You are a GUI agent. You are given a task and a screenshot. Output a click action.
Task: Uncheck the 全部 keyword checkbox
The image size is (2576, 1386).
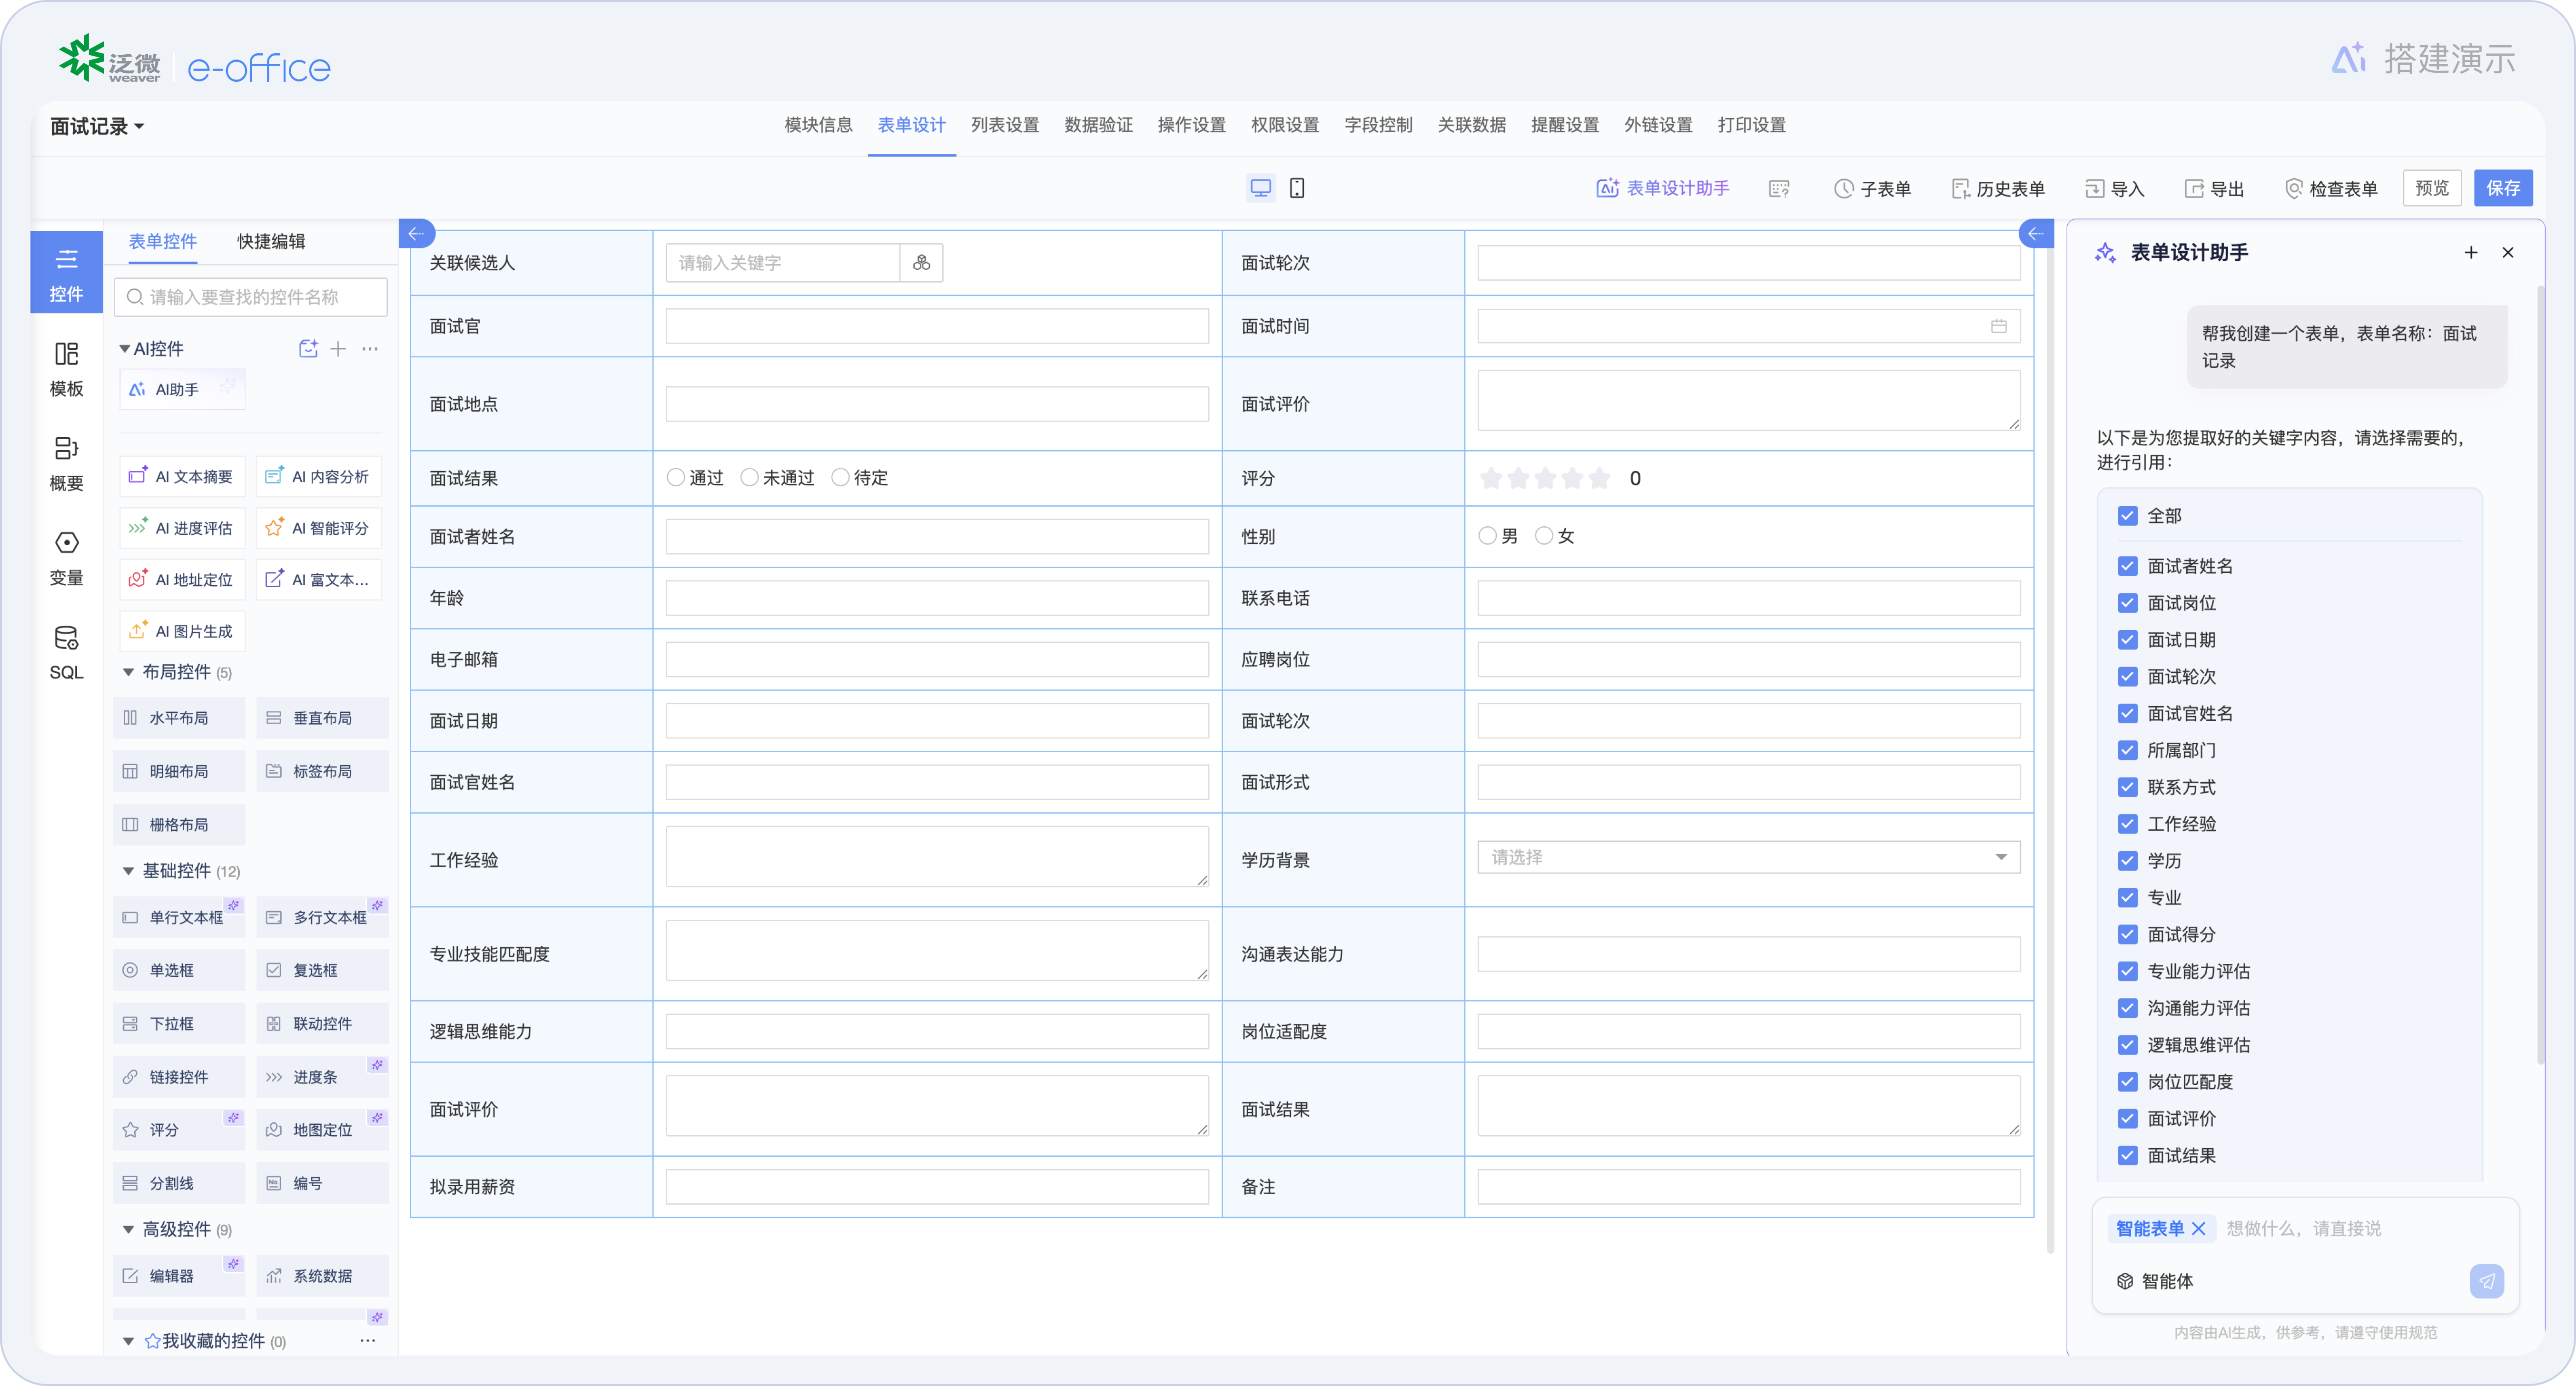pos(2127,516)
